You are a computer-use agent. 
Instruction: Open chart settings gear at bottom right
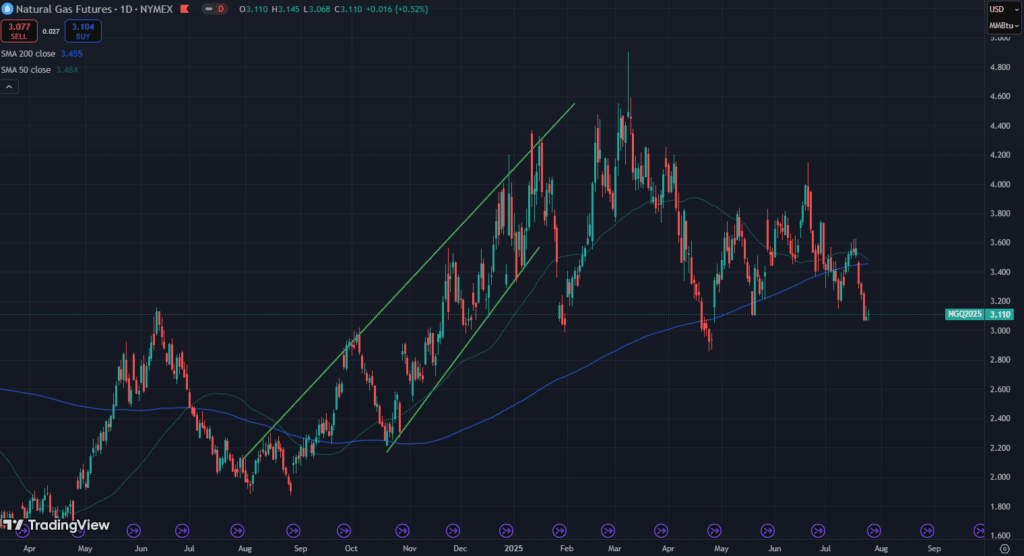[1004, 549]
